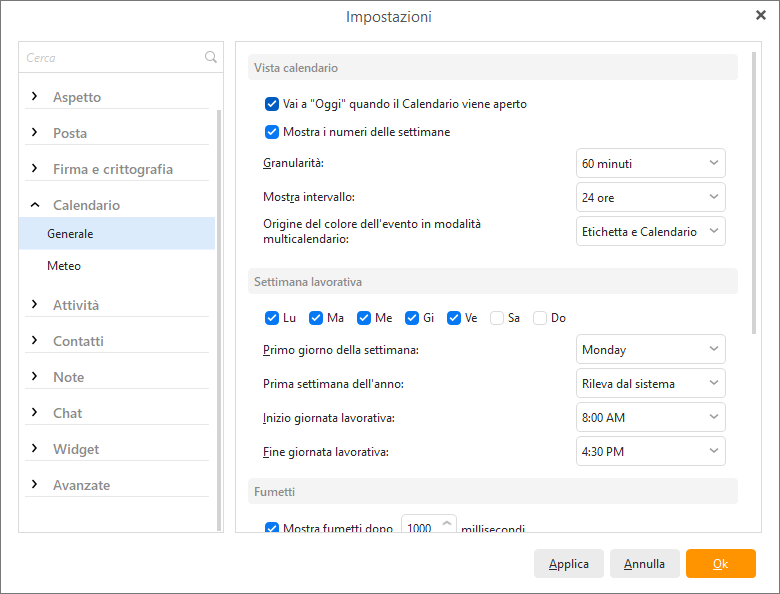
Task: Collapse the Calendario section chevron
Action: coord(35,204)
